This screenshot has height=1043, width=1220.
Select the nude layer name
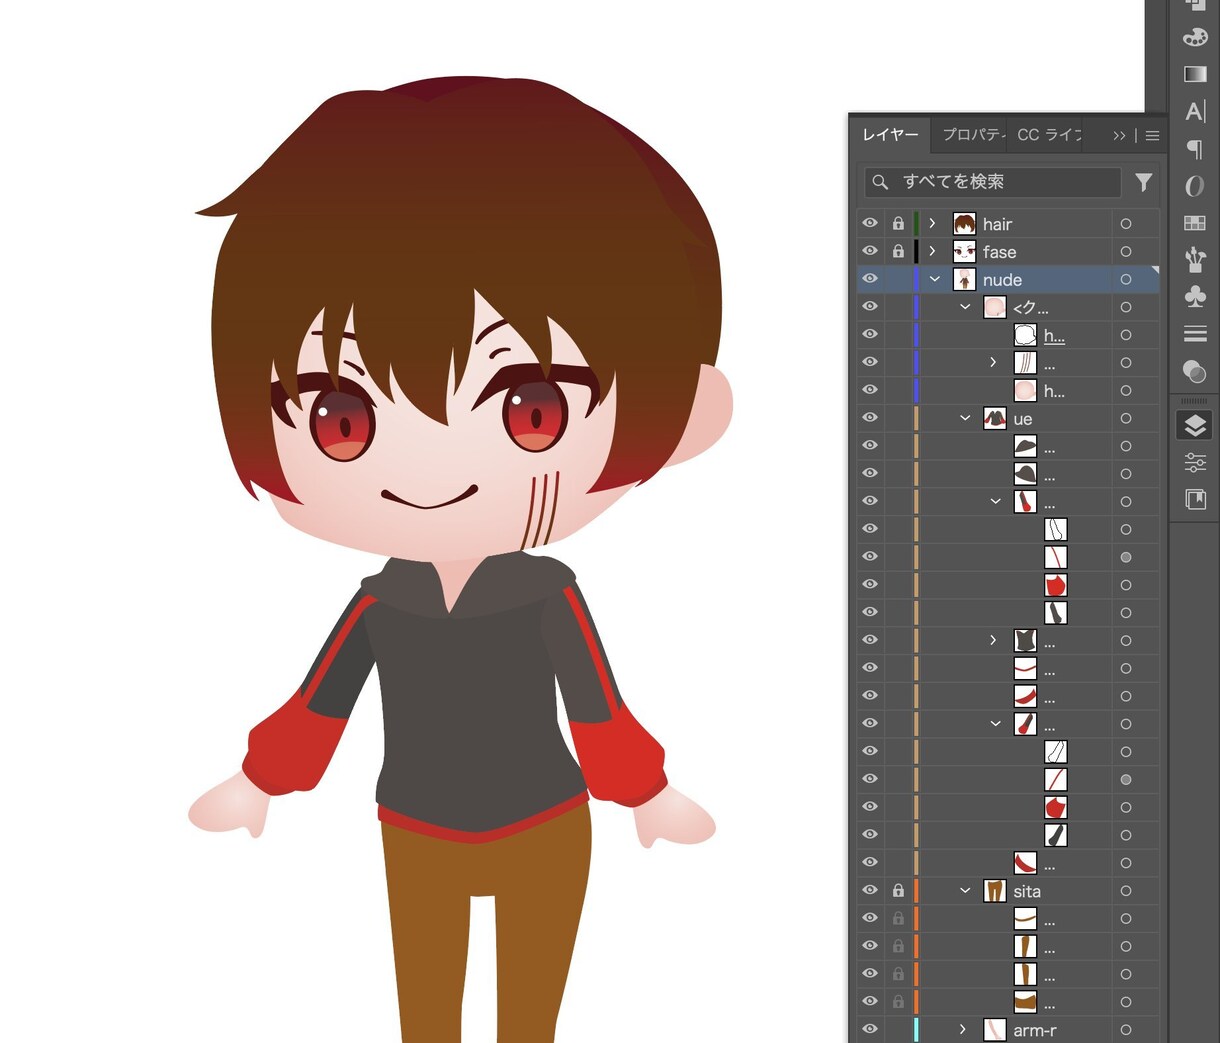tap(1002, 280)
